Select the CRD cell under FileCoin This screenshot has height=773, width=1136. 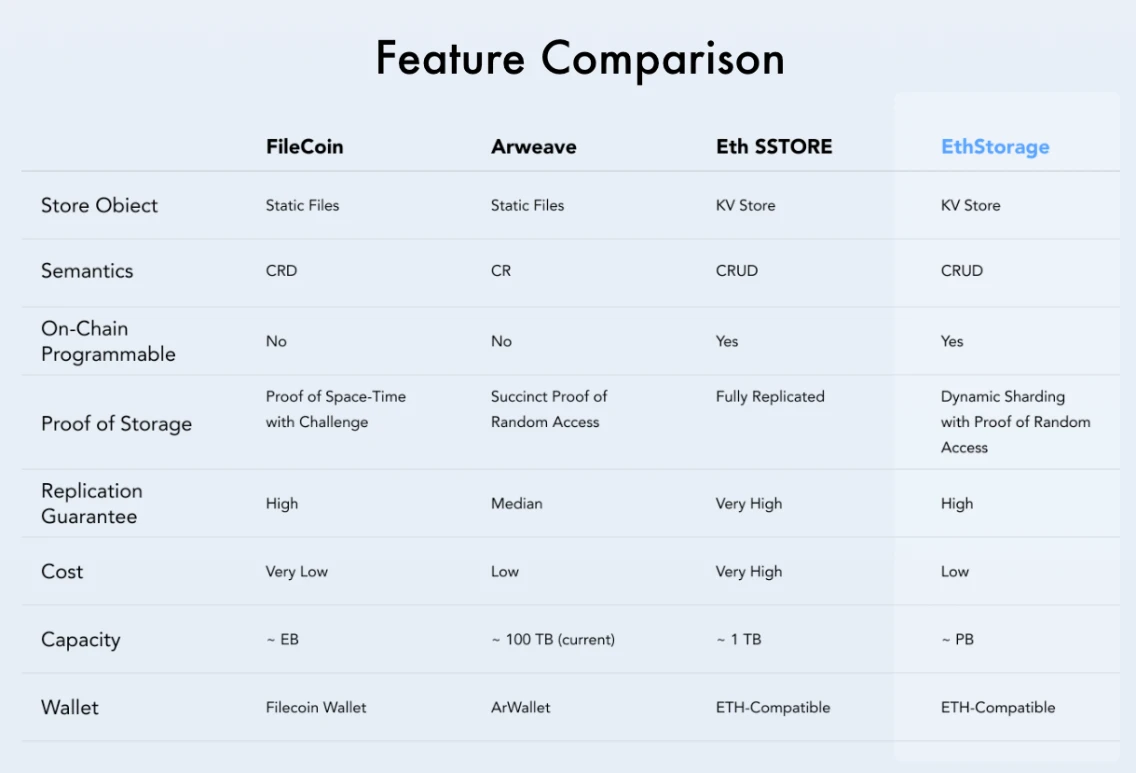[x=281, y=271]
